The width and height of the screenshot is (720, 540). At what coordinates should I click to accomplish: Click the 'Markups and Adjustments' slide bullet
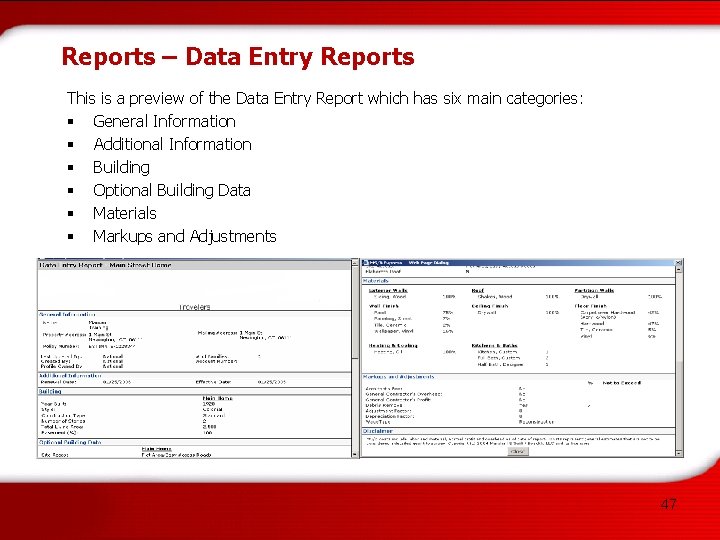click(x=185, y=236)
